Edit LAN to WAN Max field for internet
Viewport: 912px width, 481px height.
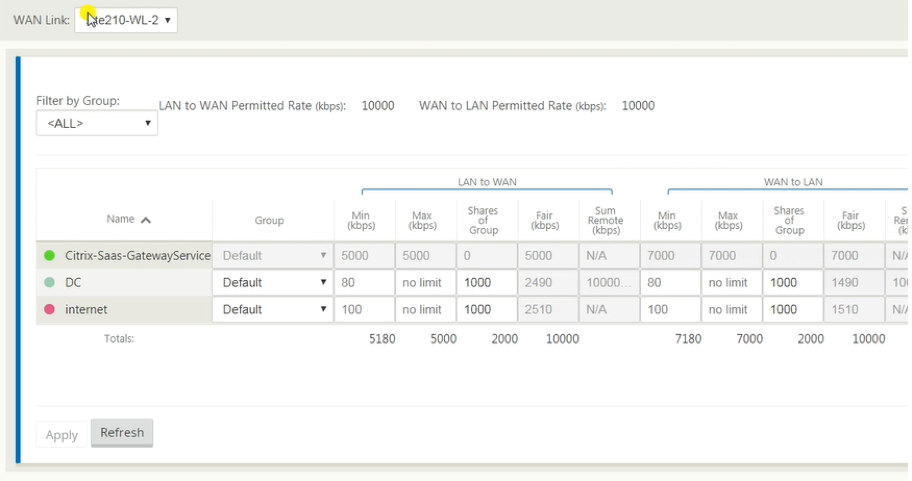(426, 309)
